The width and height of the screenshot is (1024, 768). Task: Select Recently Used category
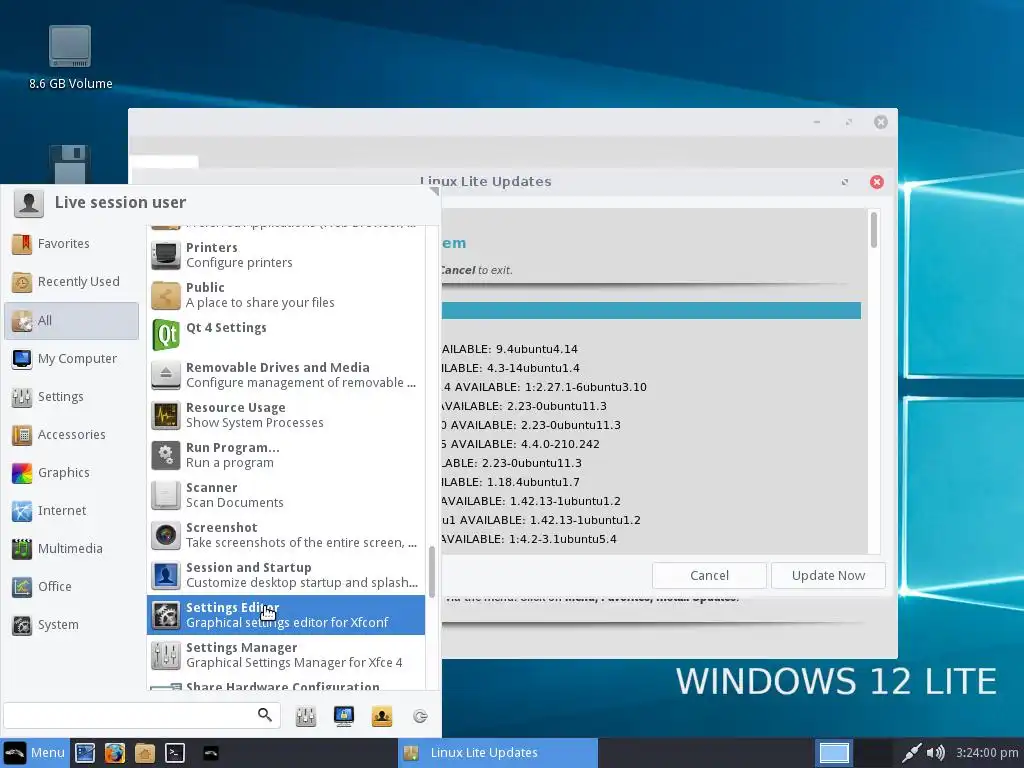(x=71, y=281)
